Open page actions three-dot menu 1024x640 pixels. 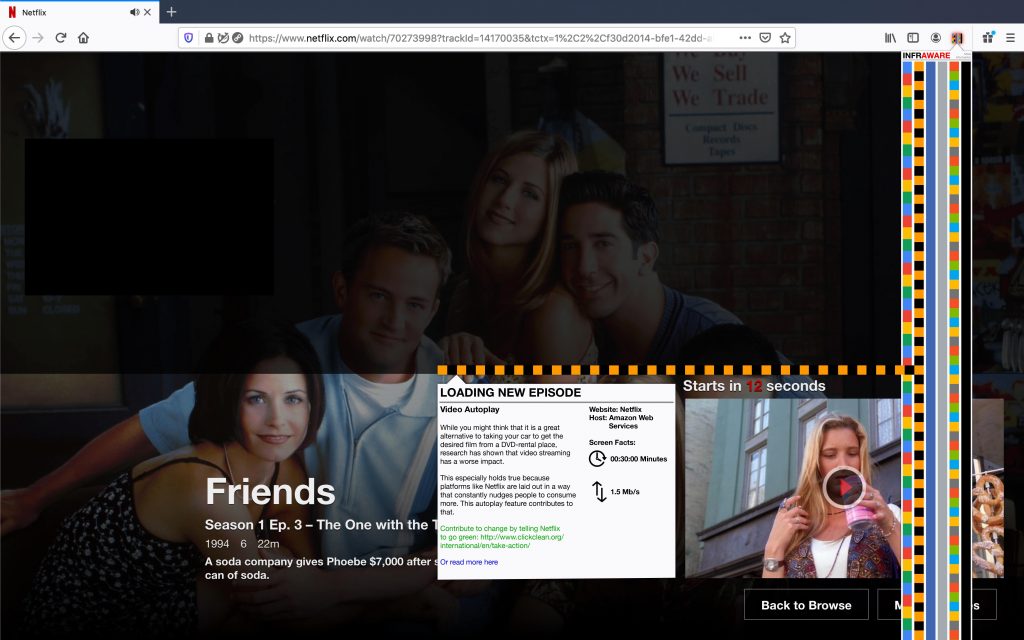(744, 38)
